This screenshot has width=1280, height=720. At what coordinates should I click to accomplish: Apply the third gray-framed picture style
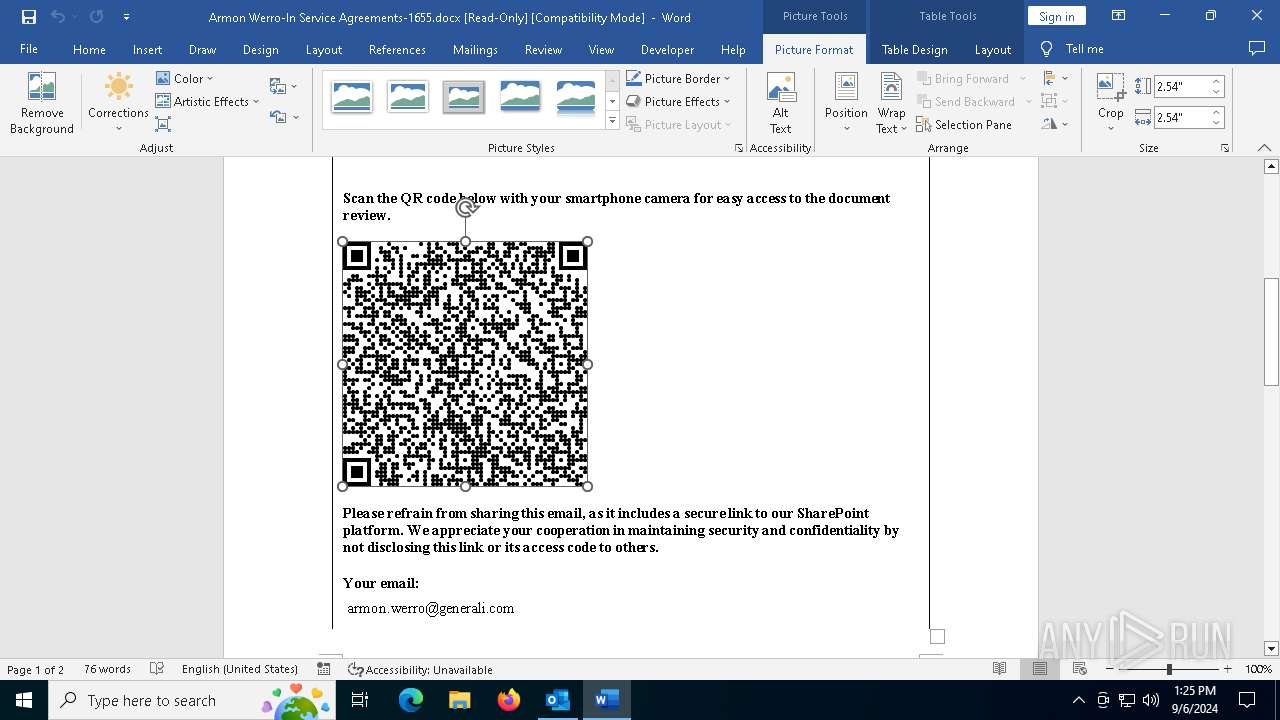[464, 97]
